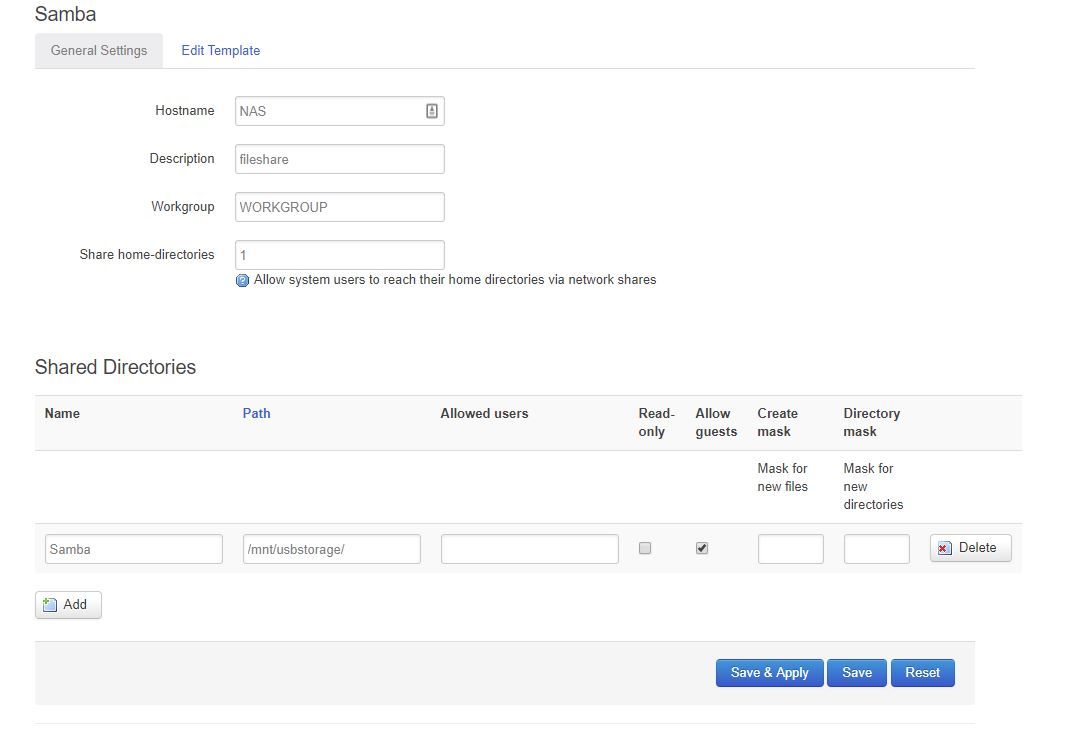
Task: Click the Hostname label
Action: tap(185, 110)
